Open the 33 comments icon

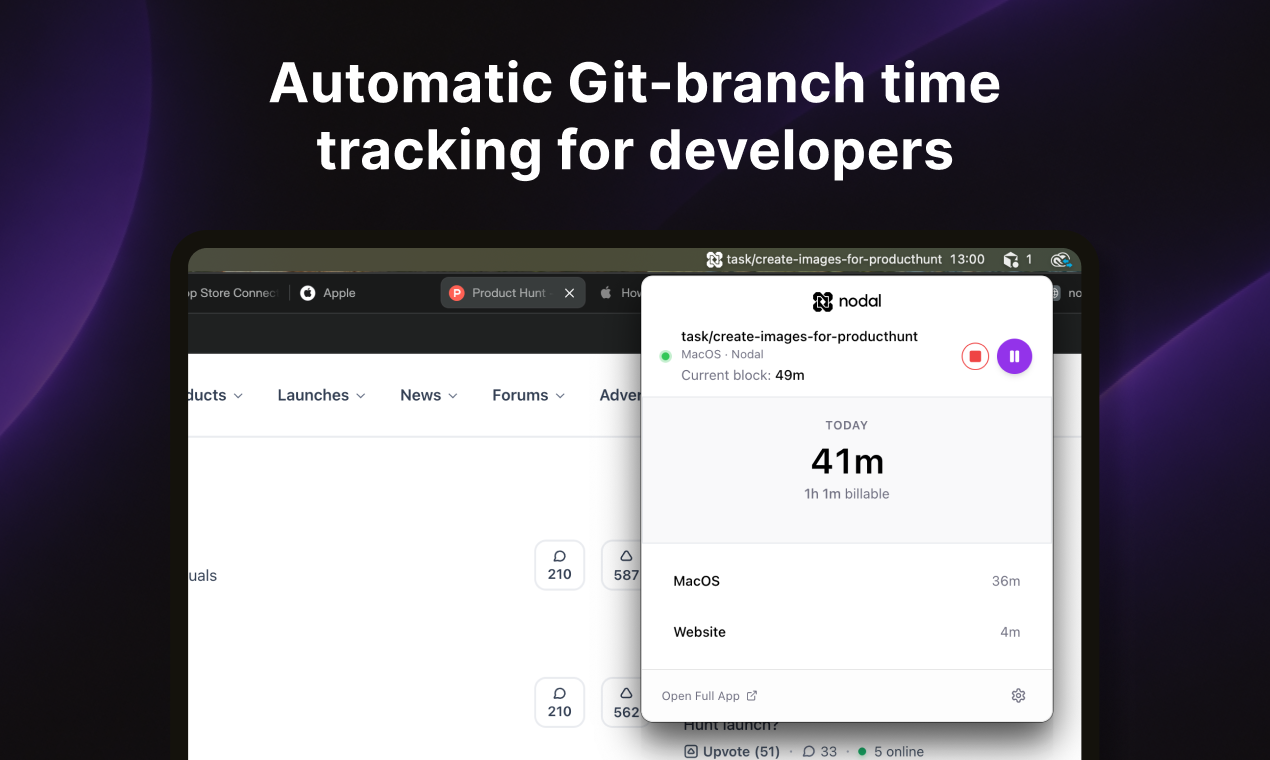(x=819, y=751)
